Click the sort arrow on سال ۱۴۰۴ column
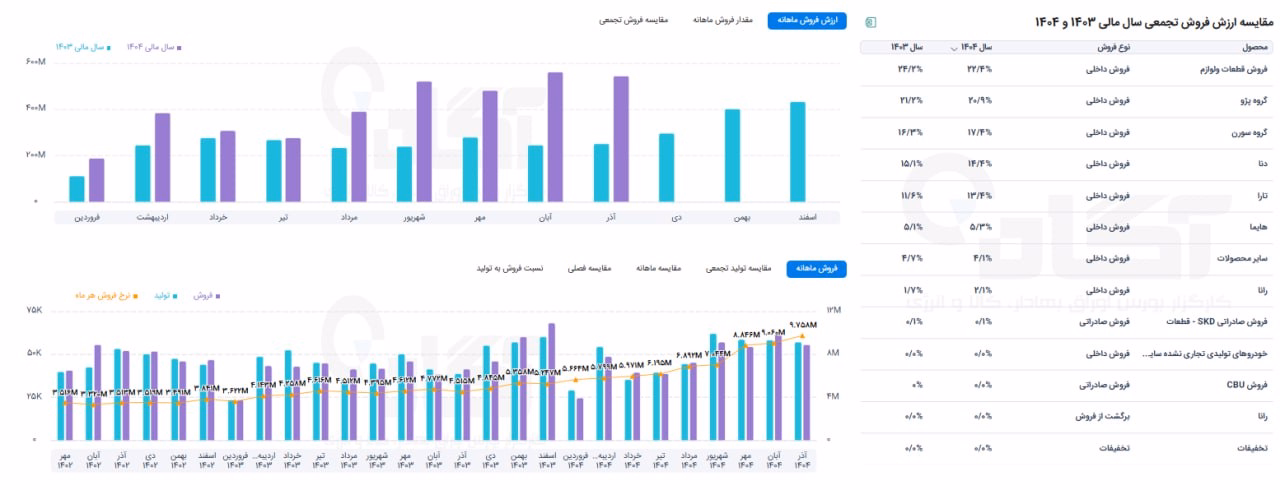 (954, 47)
